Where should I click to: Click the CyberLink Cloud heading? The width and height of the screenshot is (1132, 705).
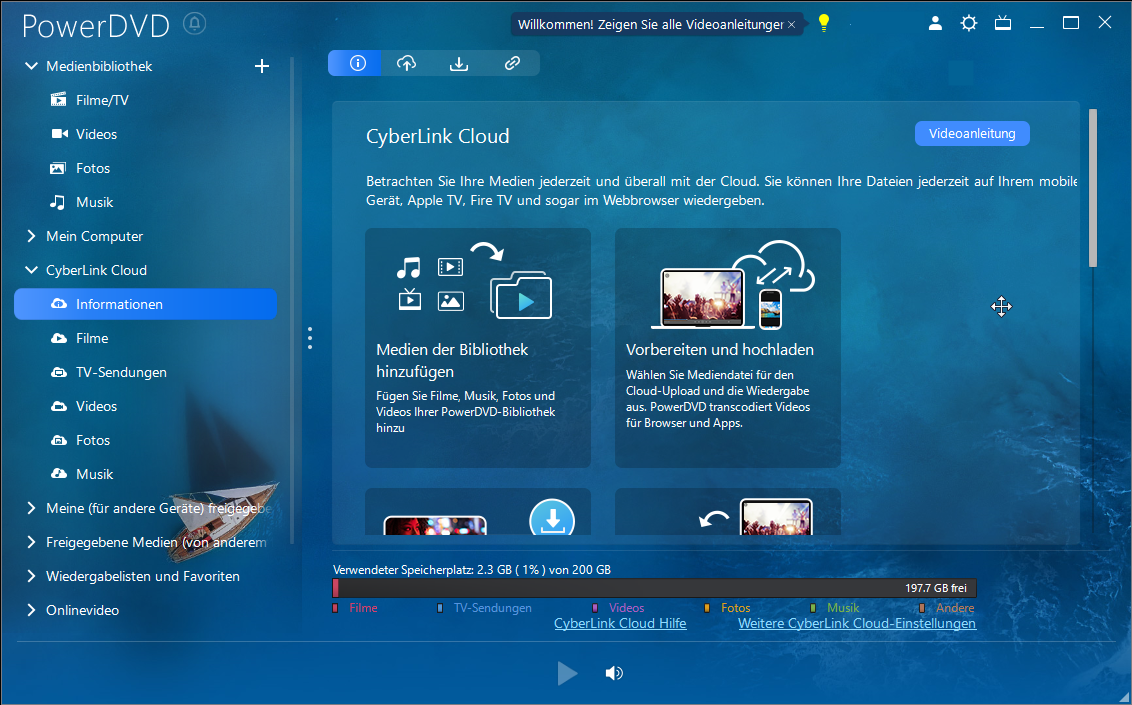tap(437, 136)
